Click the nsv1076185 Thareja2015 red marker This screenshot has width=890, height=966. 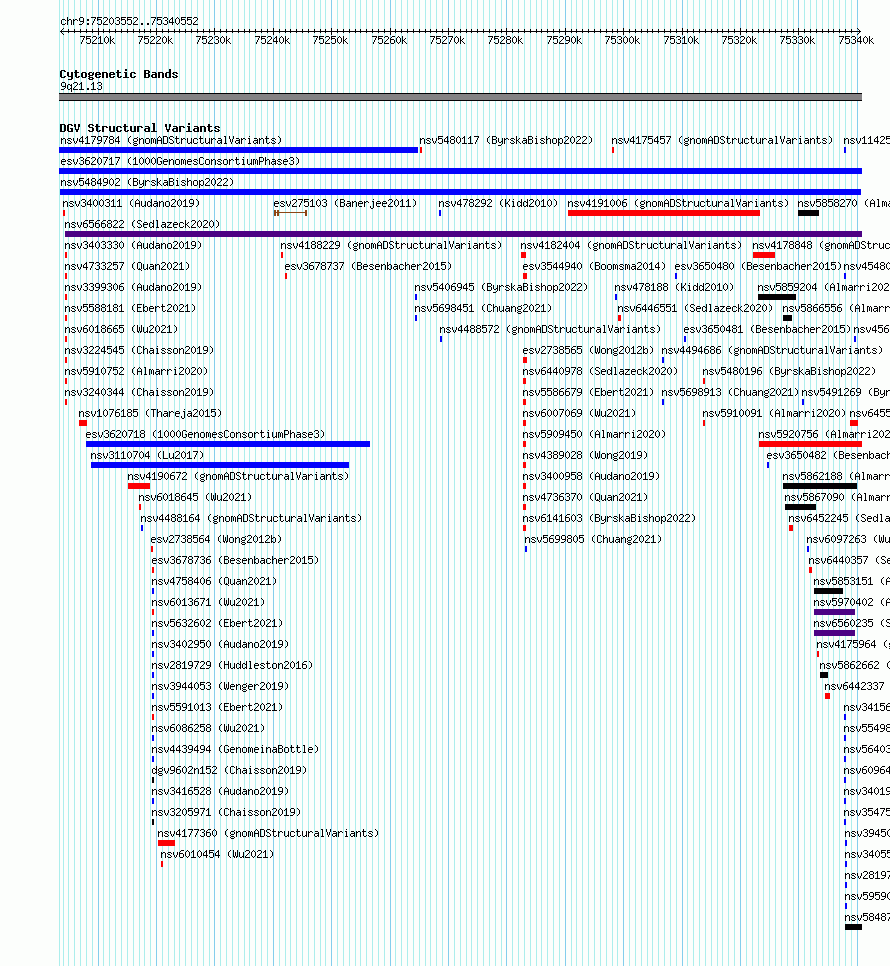83,423
